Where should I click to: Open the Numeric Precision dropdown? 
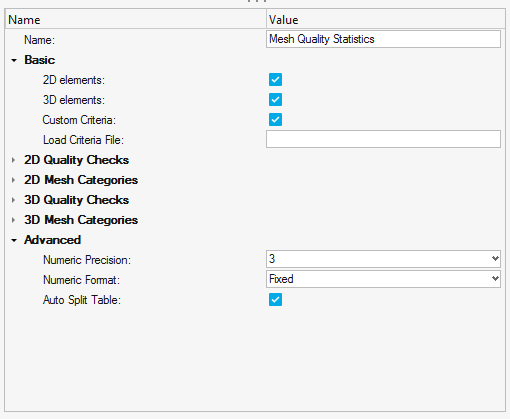point(383,259)
